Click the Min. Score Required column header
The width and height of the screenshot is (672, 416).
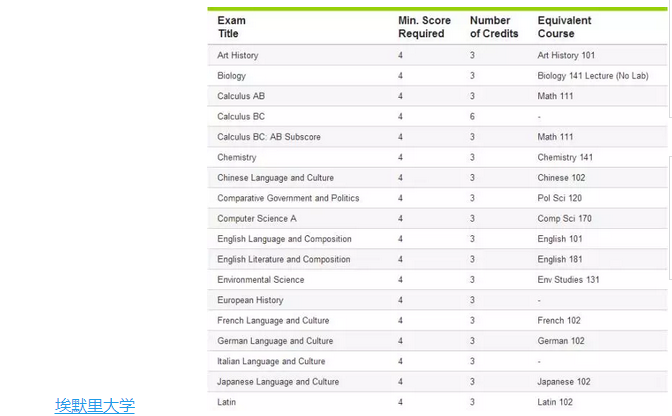424,27
